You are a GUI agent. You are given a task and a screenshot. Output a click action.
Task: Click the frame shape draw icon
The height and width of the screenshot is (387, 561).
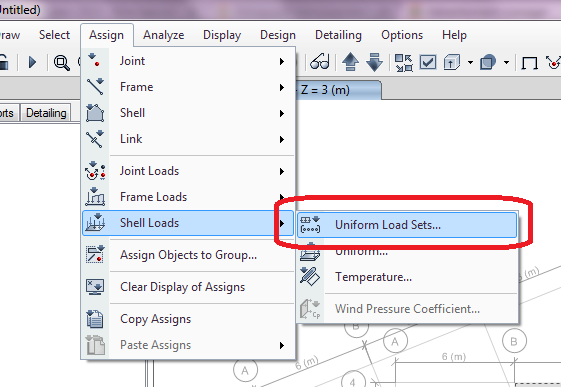529,63
